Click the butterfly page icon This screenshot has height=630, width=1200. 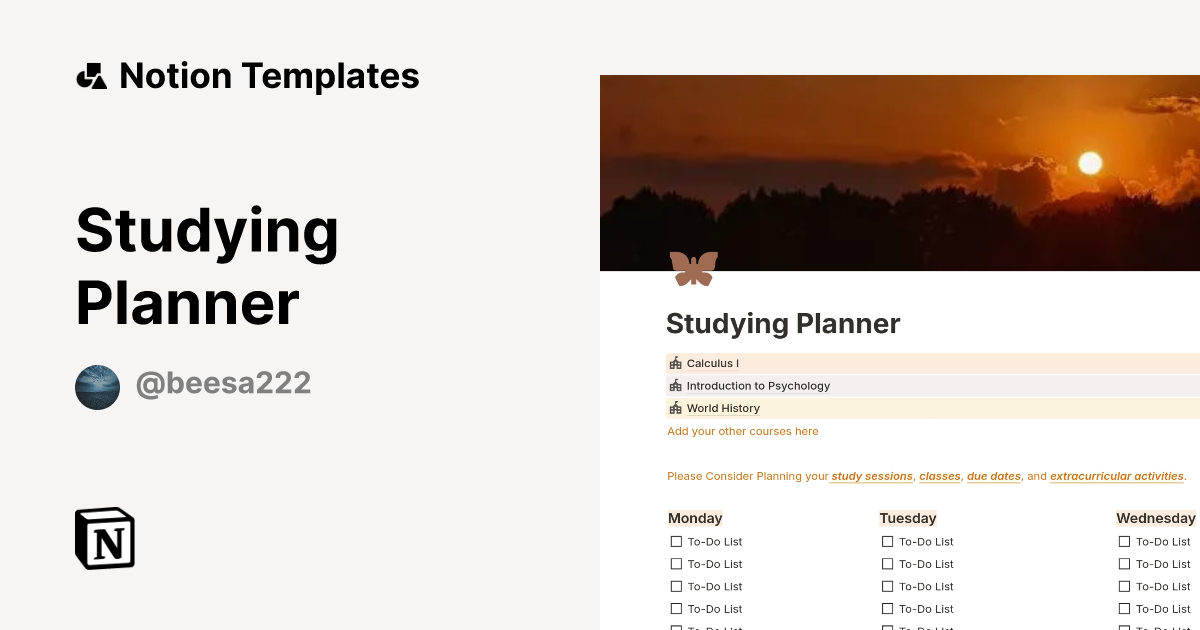click(x=693, y=268)
